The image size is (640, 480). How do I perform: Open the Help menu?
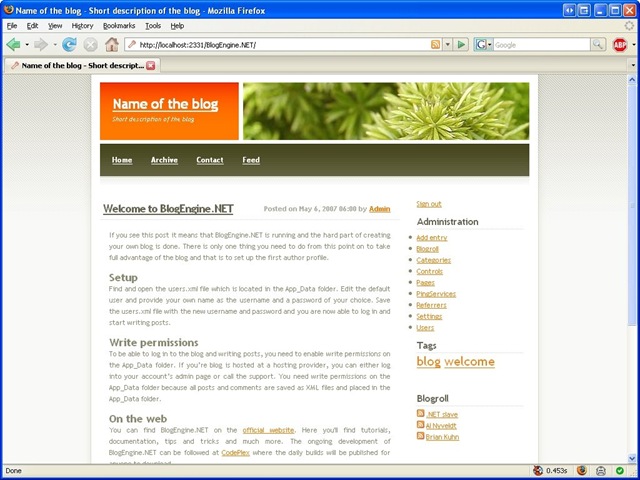(177, 26)
